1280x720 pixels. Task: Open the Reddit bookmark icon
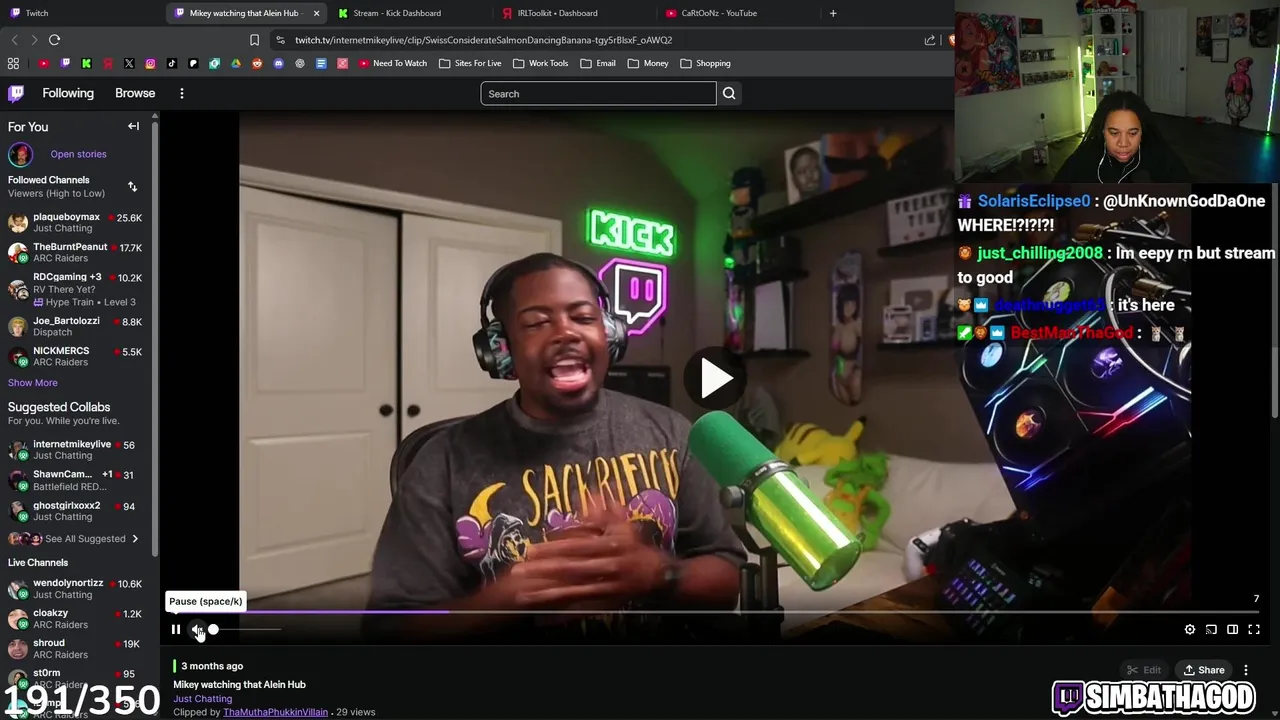point(257,63)
